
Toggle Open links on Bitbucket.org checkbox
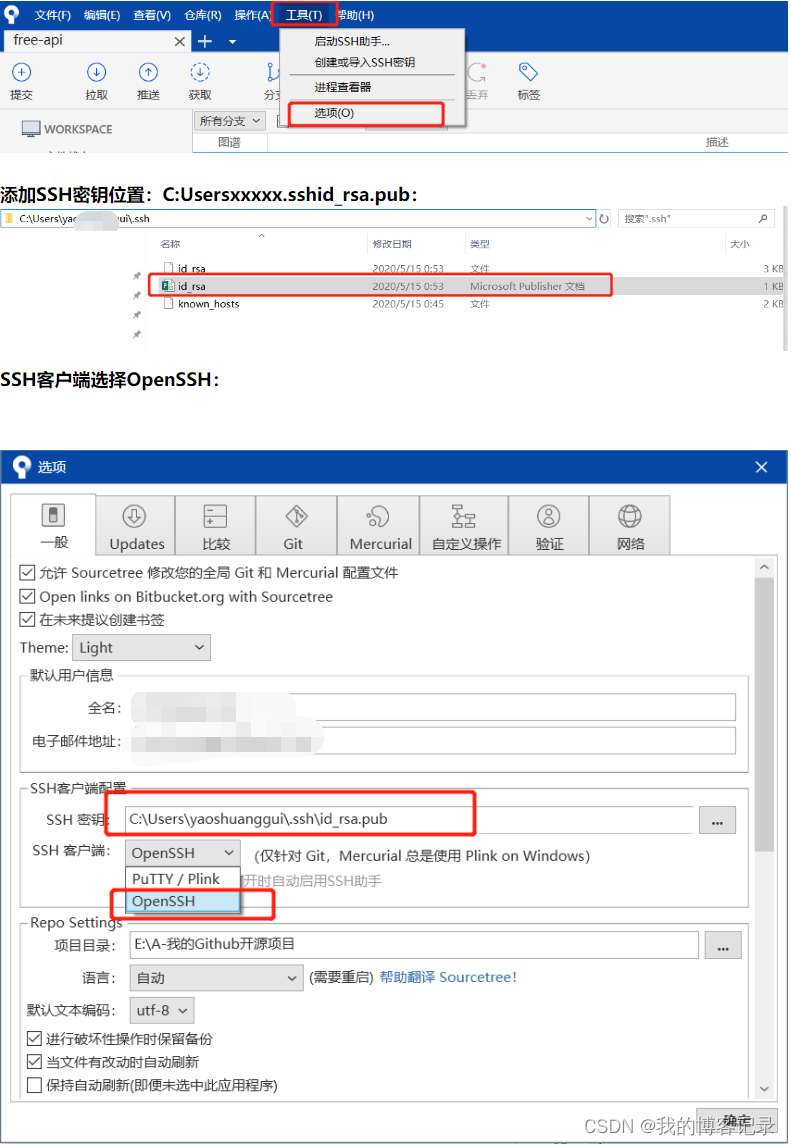pyautogui.click(x=27, y=597)
